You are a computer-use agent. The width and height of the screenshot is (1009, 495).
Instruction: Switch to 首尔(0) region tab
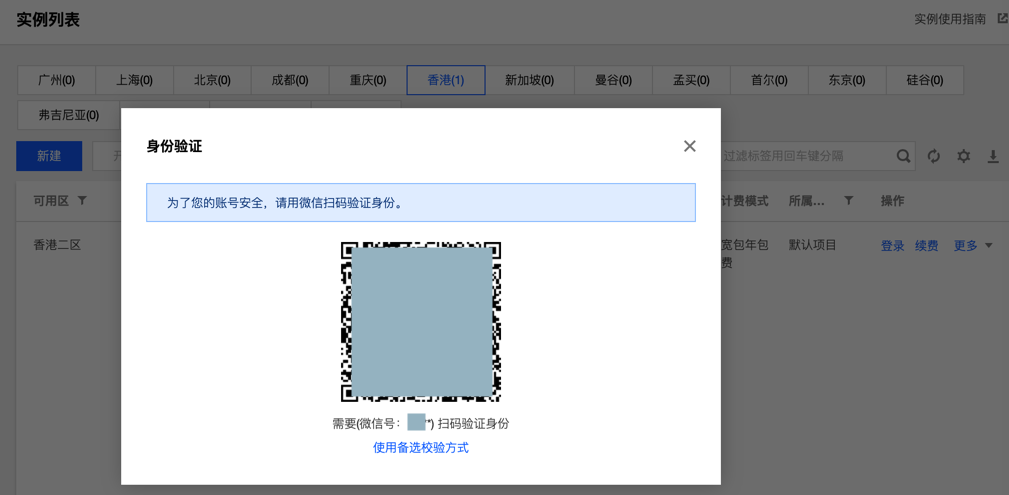[x=769, y=80]
